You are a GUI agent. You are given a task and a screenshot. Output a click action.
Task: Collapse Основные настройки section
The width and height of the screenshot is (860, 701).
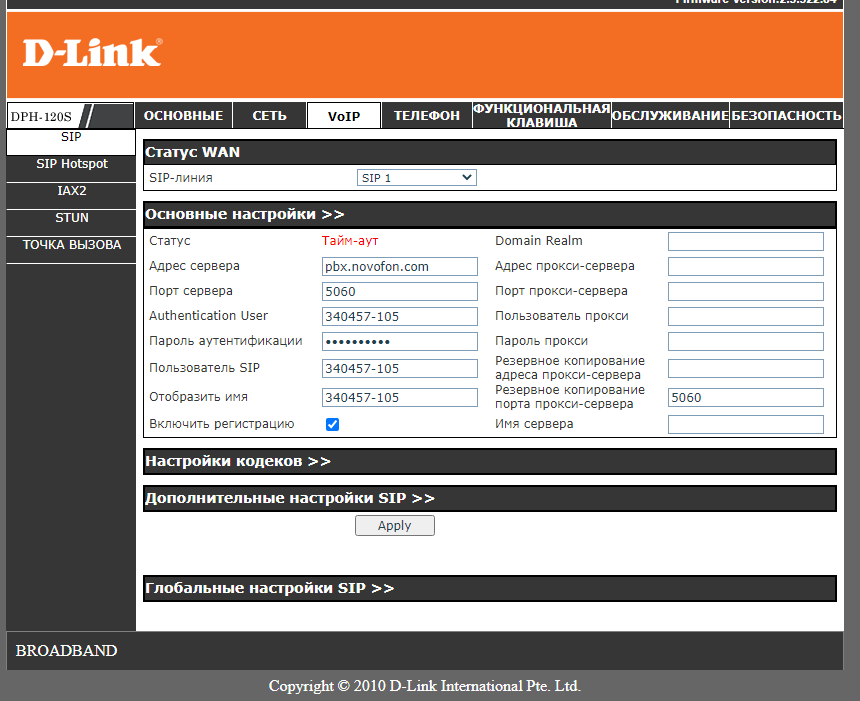click(x=245, y=214)
